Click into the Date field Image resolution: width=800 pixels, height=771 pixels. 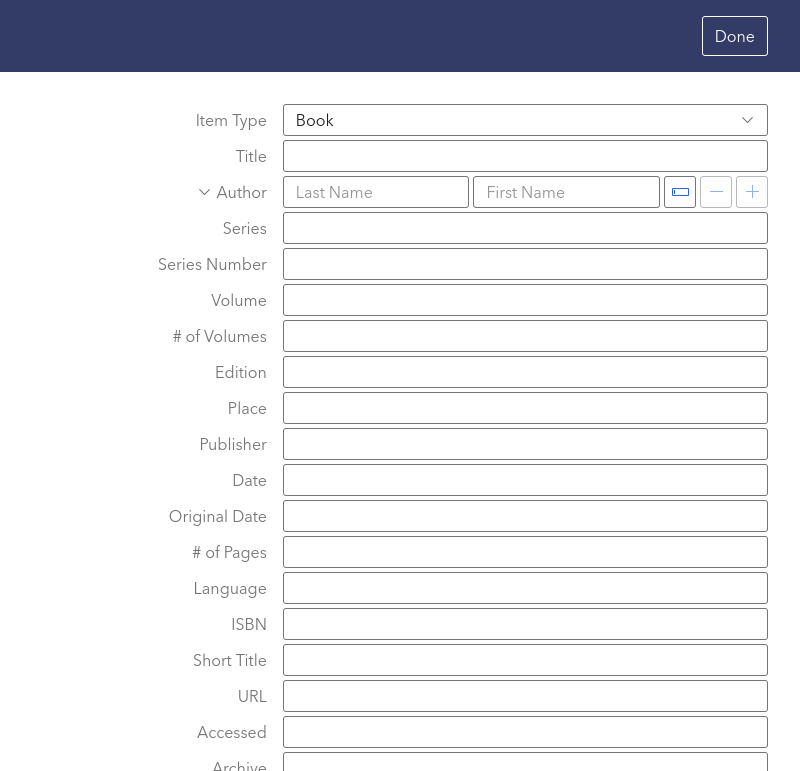coord(525,480)
